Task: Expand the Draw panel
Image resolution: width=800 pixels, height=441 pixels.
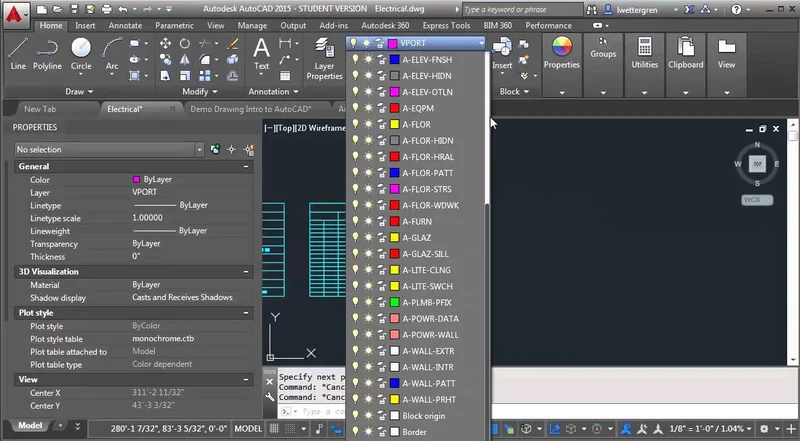Action: [79, 92]
